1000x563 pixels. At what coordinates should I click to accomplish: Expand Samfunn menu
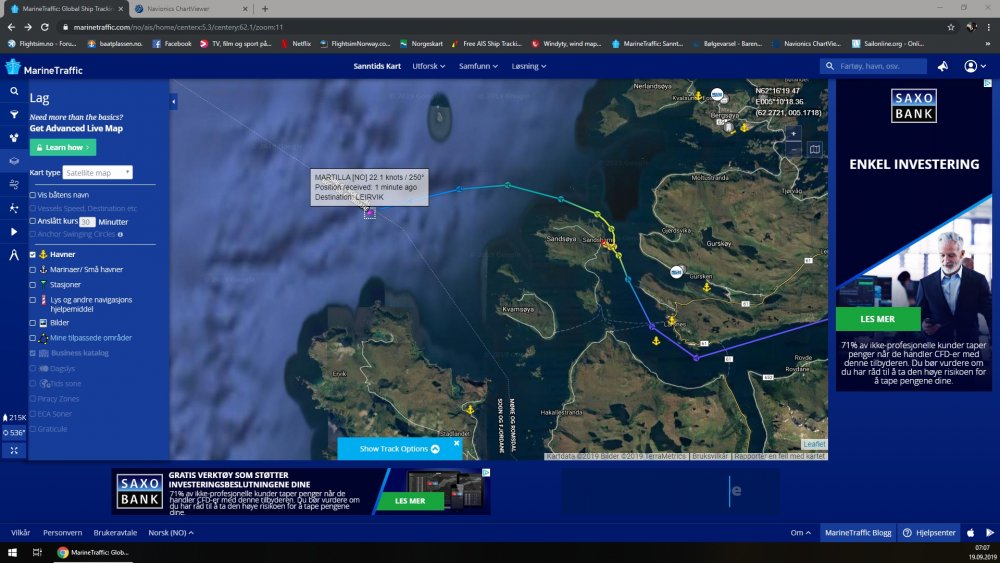(x=478, y=66)
